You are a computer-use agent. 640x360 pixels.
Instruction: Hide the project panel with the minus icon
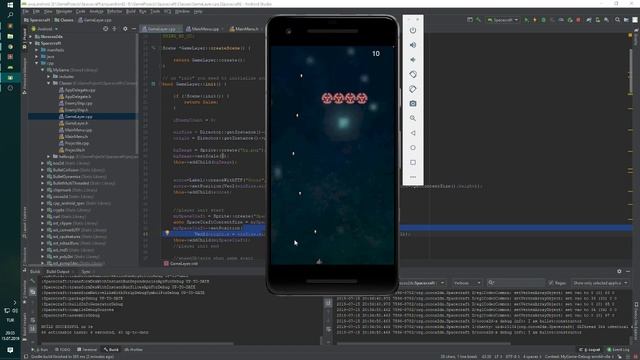click(x=133, y=29)
